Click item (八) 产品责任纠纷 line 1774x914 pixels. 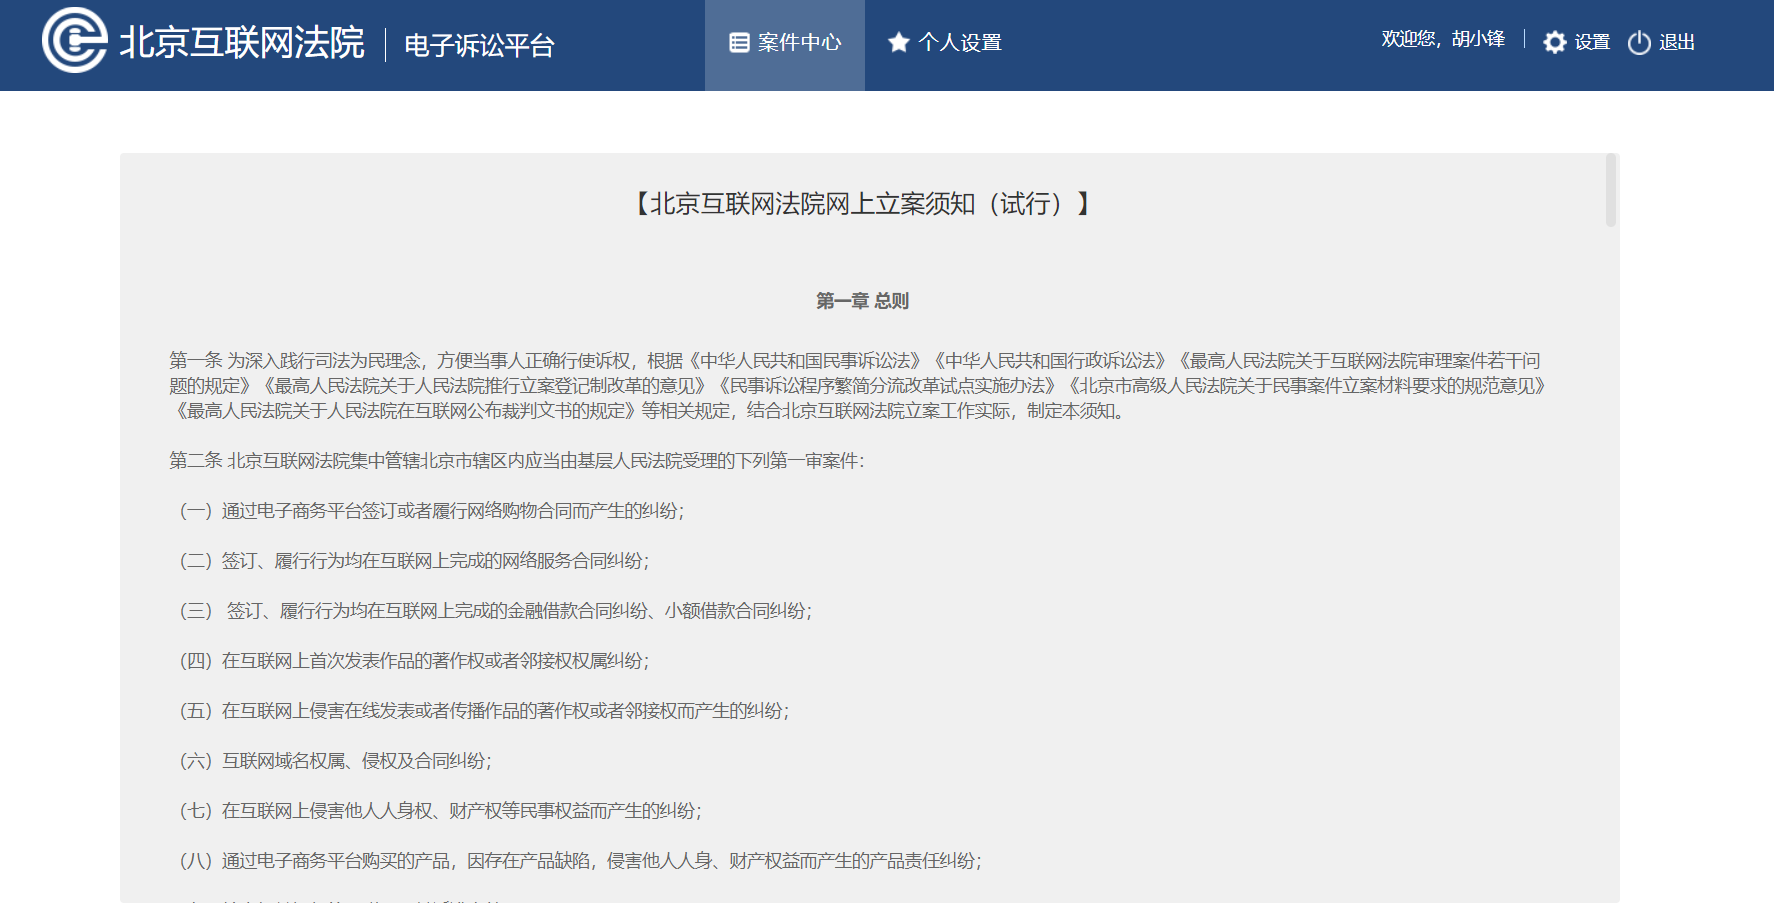tap(580, 861)
